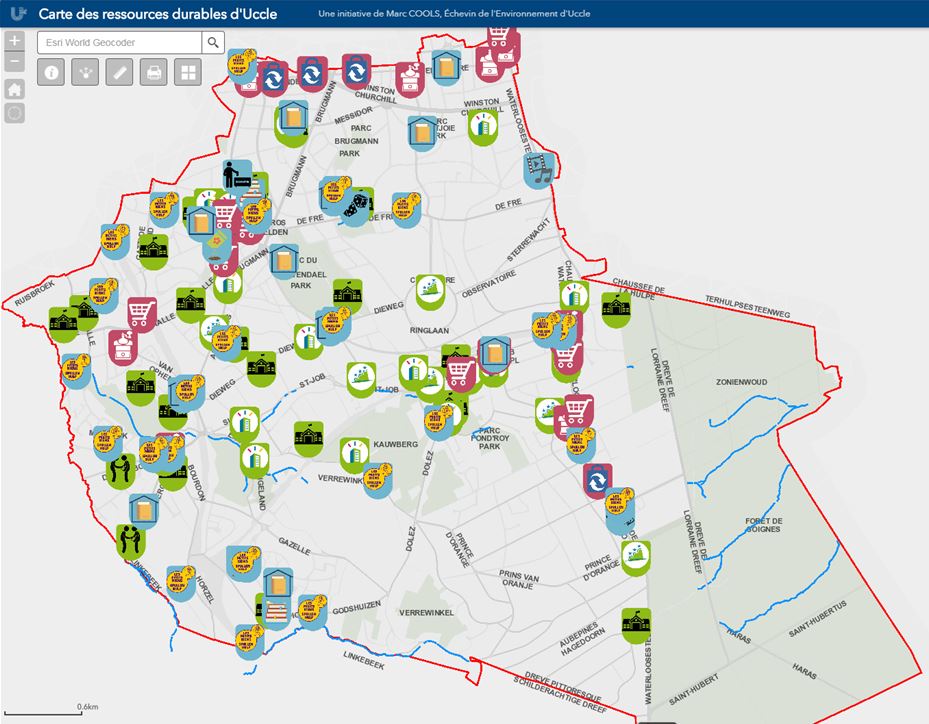
Task: Select the school marker near Kauwberg label
Action: point(308,436)
